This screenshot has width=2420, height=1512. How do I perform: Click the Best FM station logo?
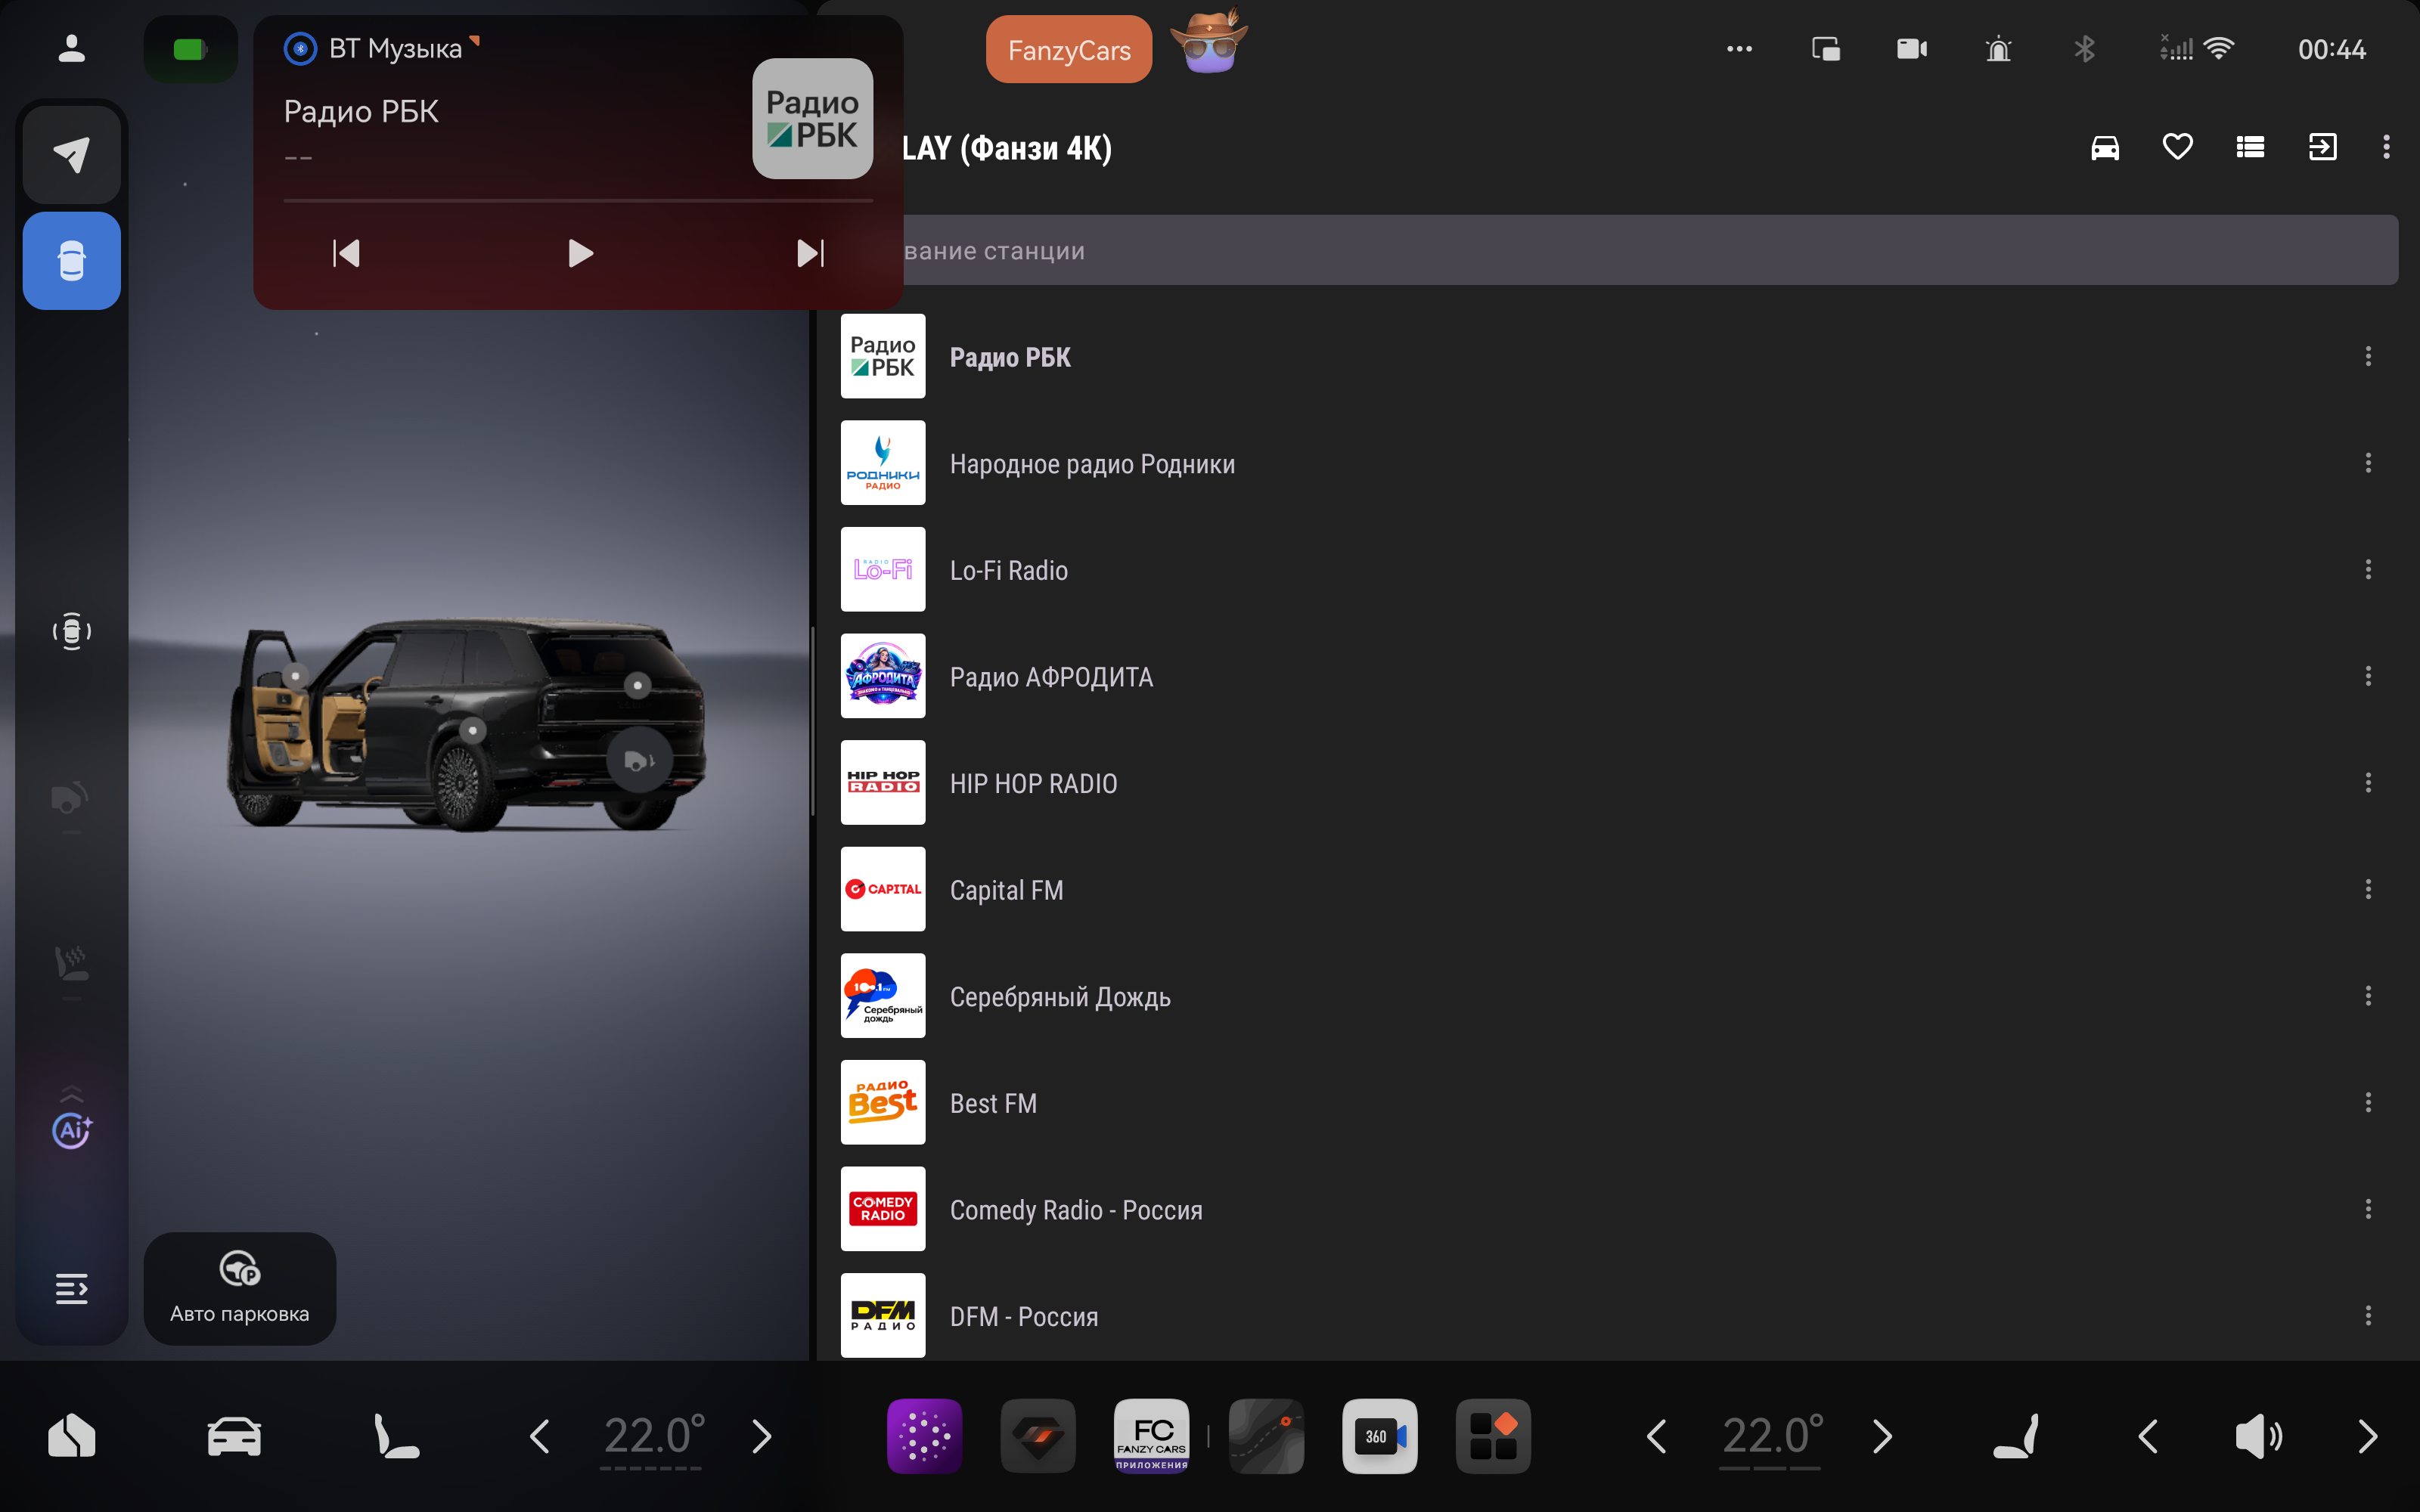pyautogui.click(x=883, y=1102)
